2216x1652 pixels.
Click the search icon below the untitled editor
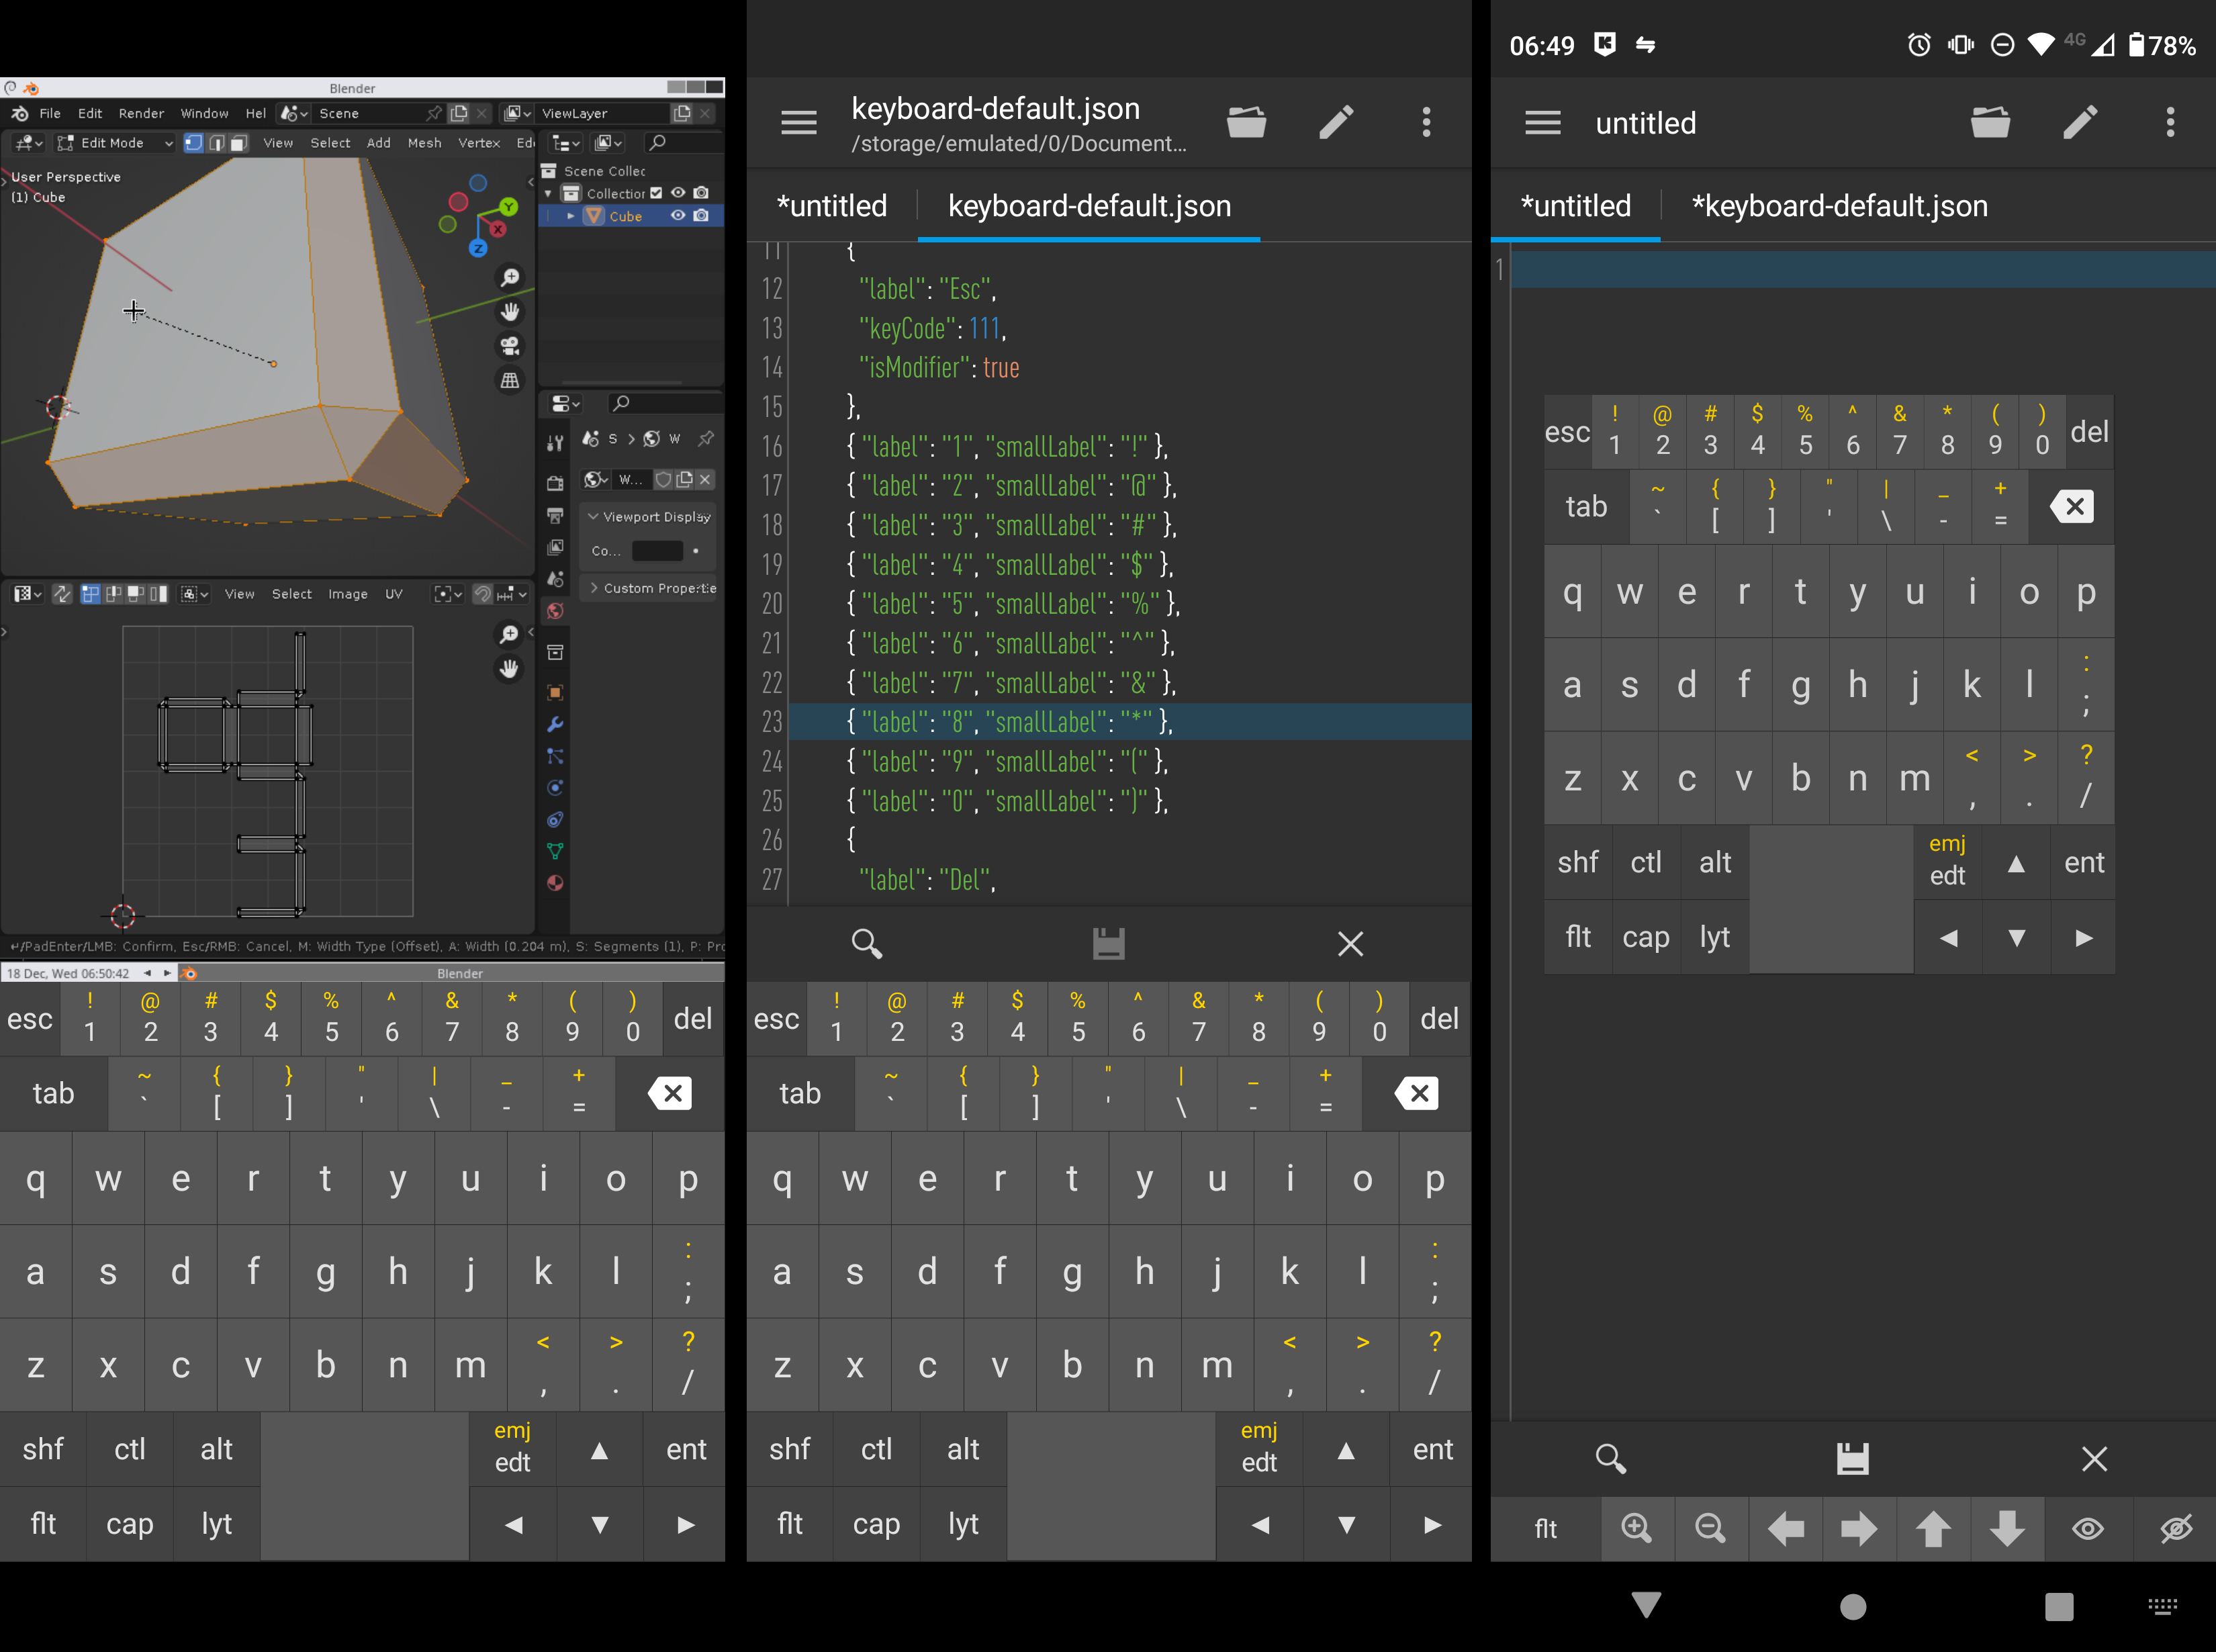click(1610, 1458)
